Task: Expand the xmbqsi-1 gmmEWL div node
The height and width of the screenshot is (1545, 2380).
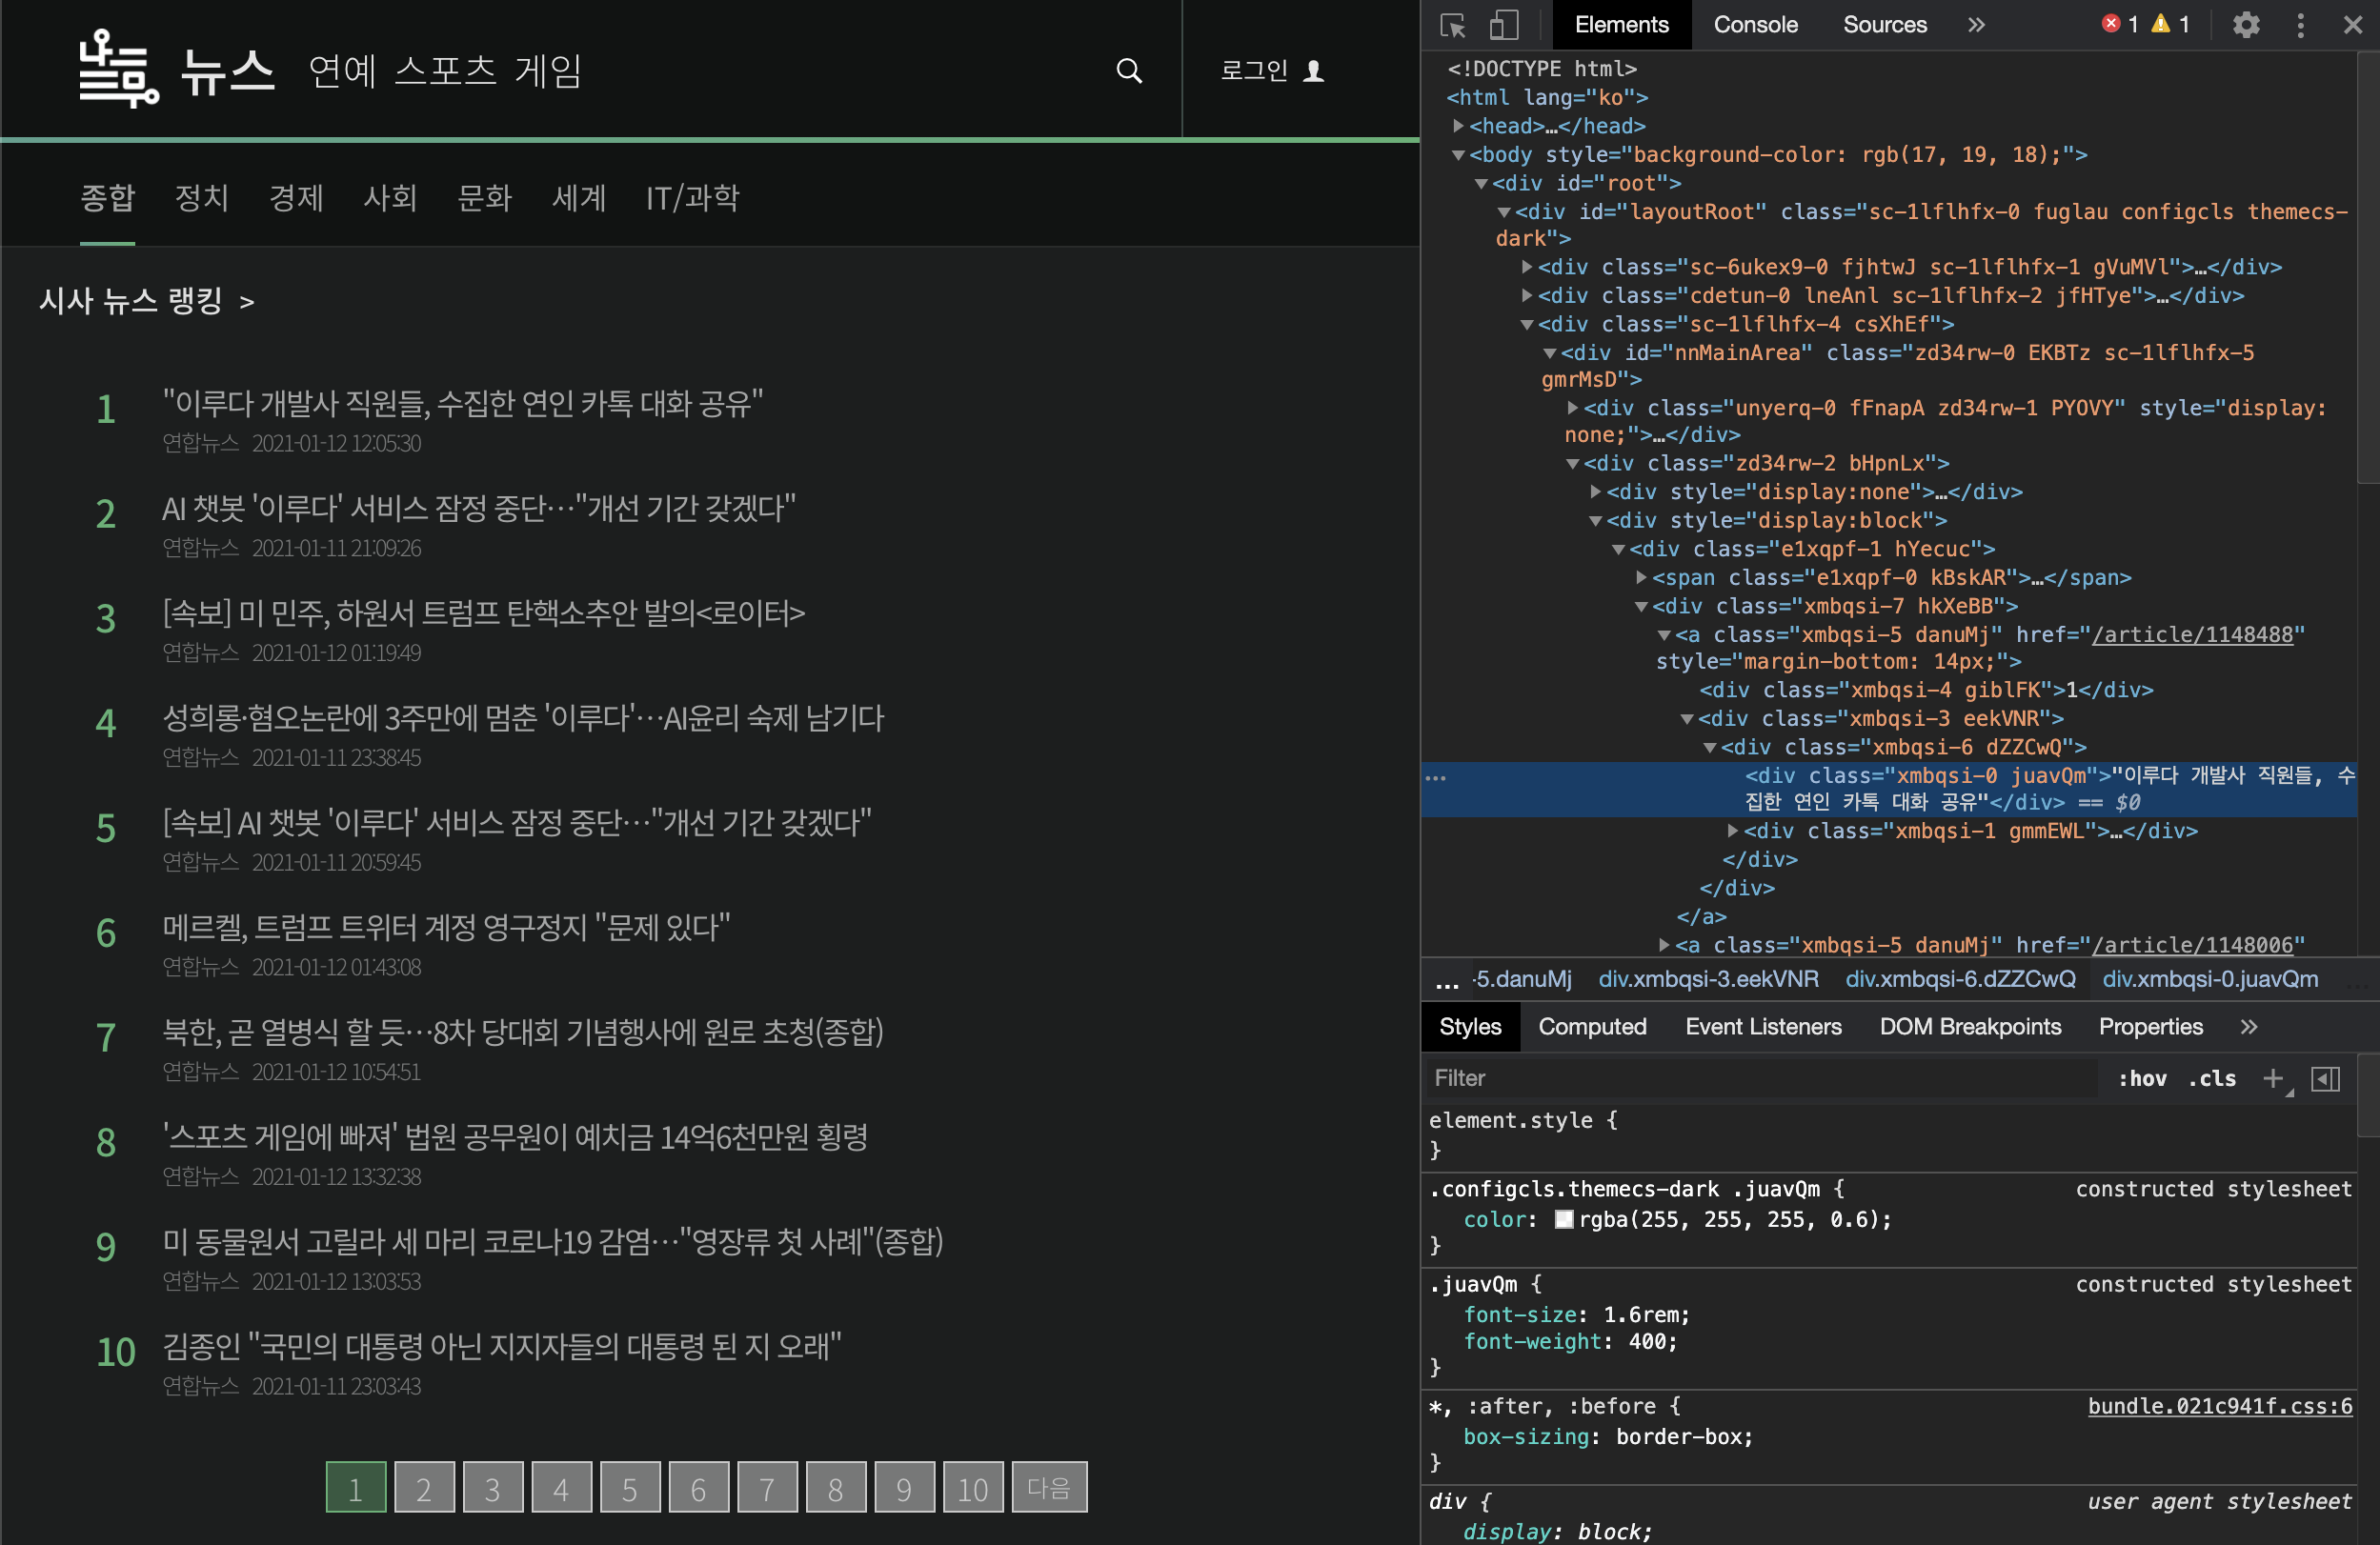Action: [1733, 831]
